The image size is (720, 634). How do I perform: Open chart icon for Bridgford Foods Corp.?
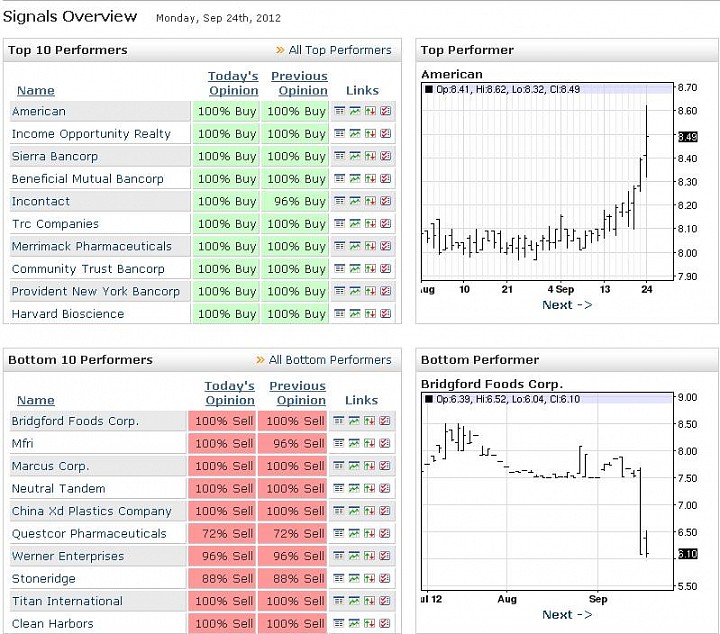pos(354,421)
